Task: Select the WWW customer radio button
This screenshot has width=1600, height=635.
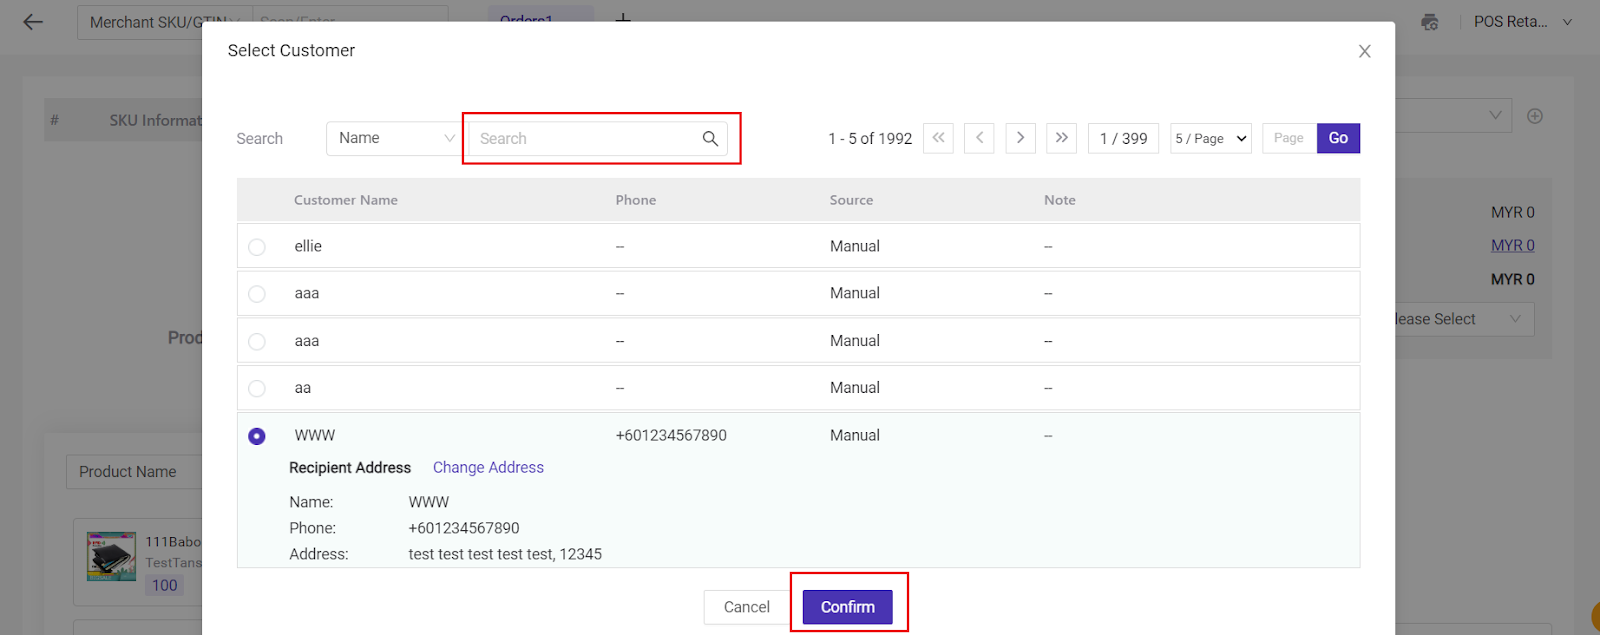Action: (x=257, y=437)
